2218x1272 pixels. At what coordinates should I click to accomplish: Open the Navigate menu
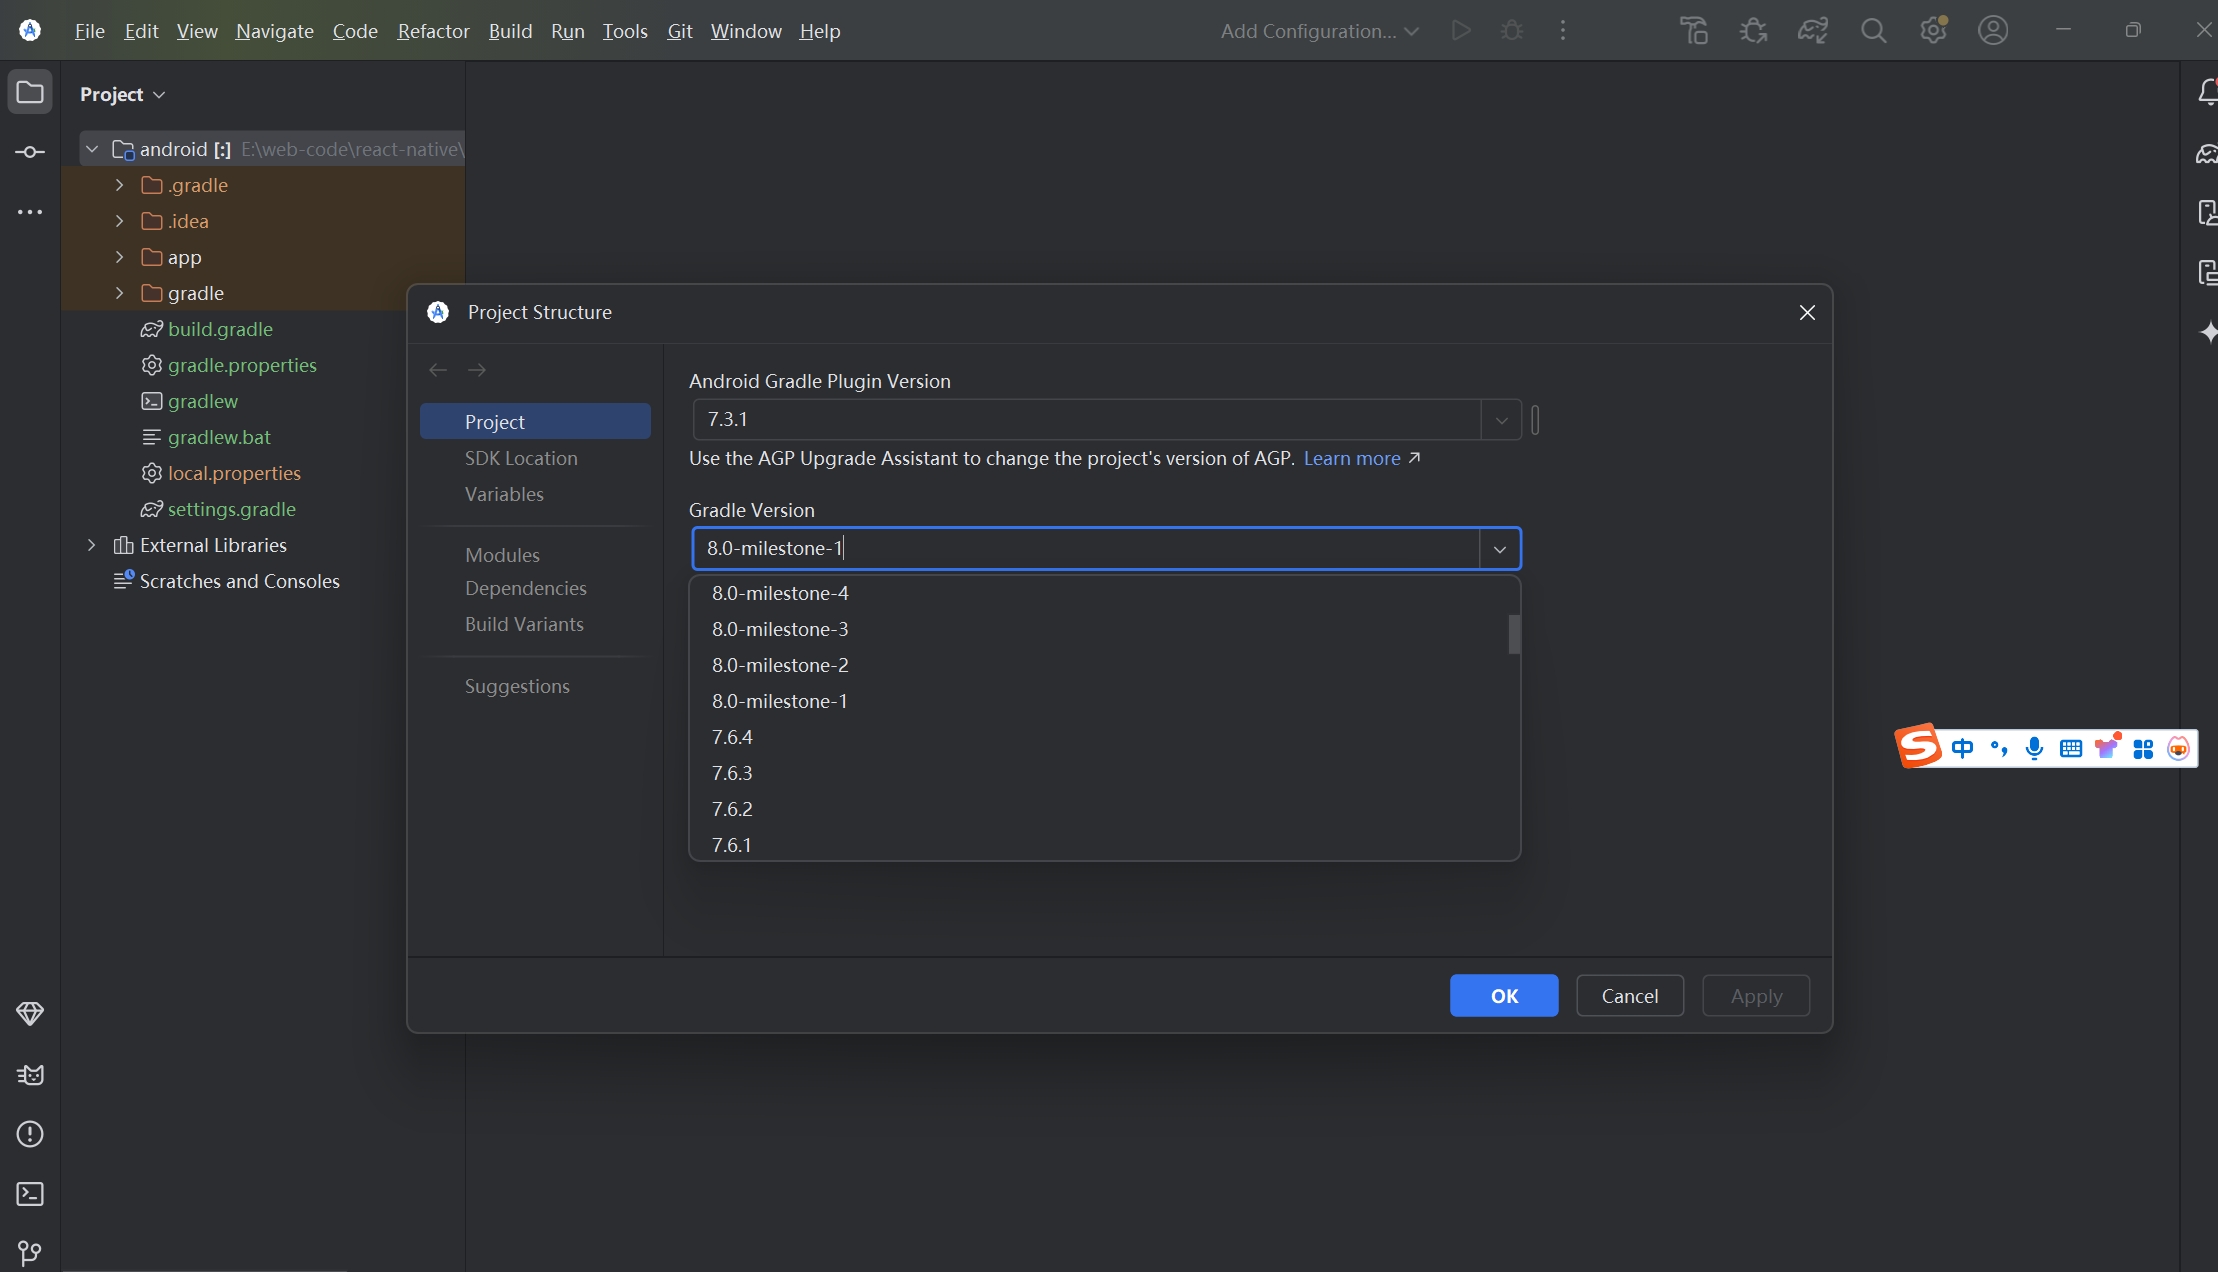point(275,31)
